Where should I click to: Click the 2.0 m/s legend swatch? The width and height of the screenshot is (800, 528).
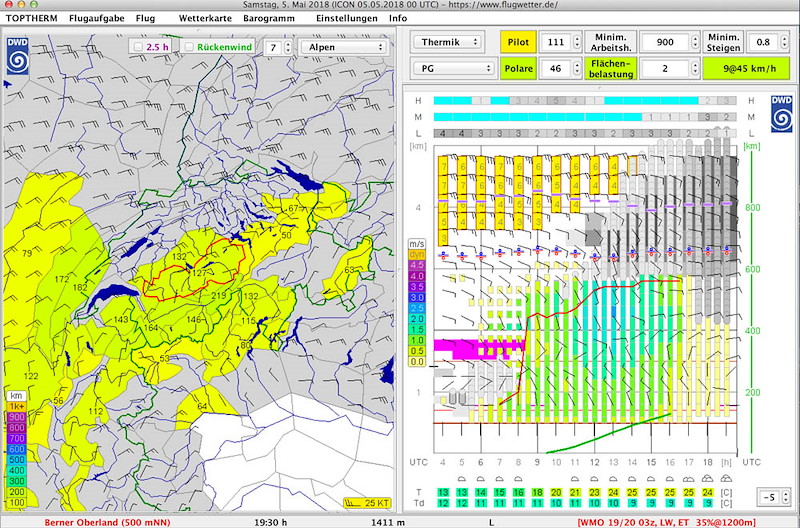coord(417,319)
